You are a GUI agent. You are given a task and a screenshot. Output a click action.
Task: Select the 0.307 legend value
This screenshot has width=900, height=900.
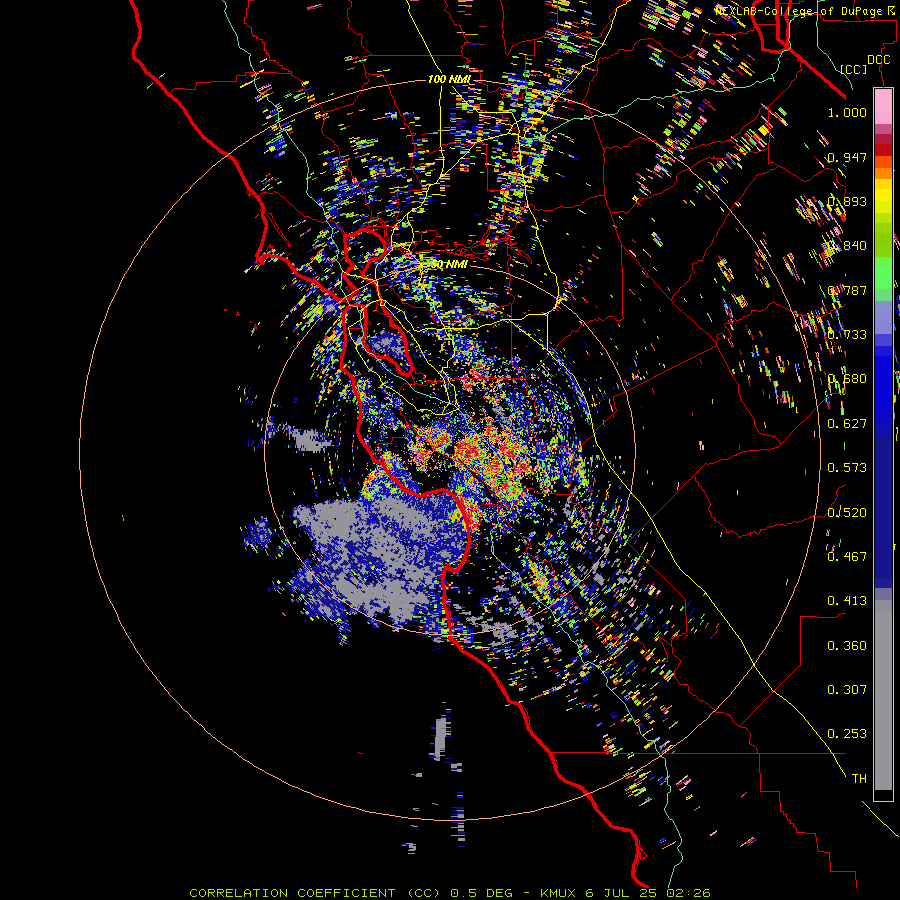[847, 690]
